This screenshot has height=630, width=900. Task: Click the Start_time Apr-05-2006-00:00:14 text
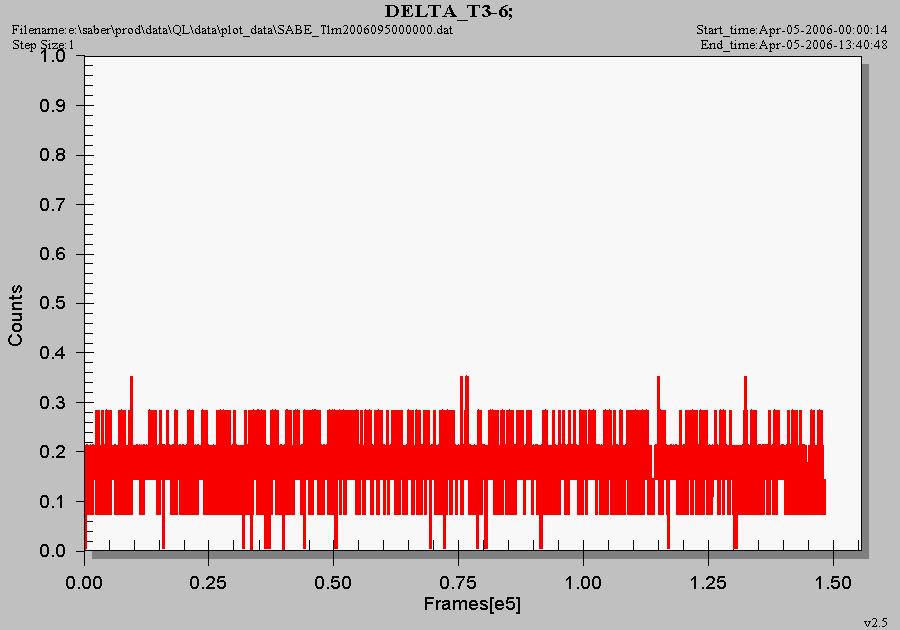(792, 30)
